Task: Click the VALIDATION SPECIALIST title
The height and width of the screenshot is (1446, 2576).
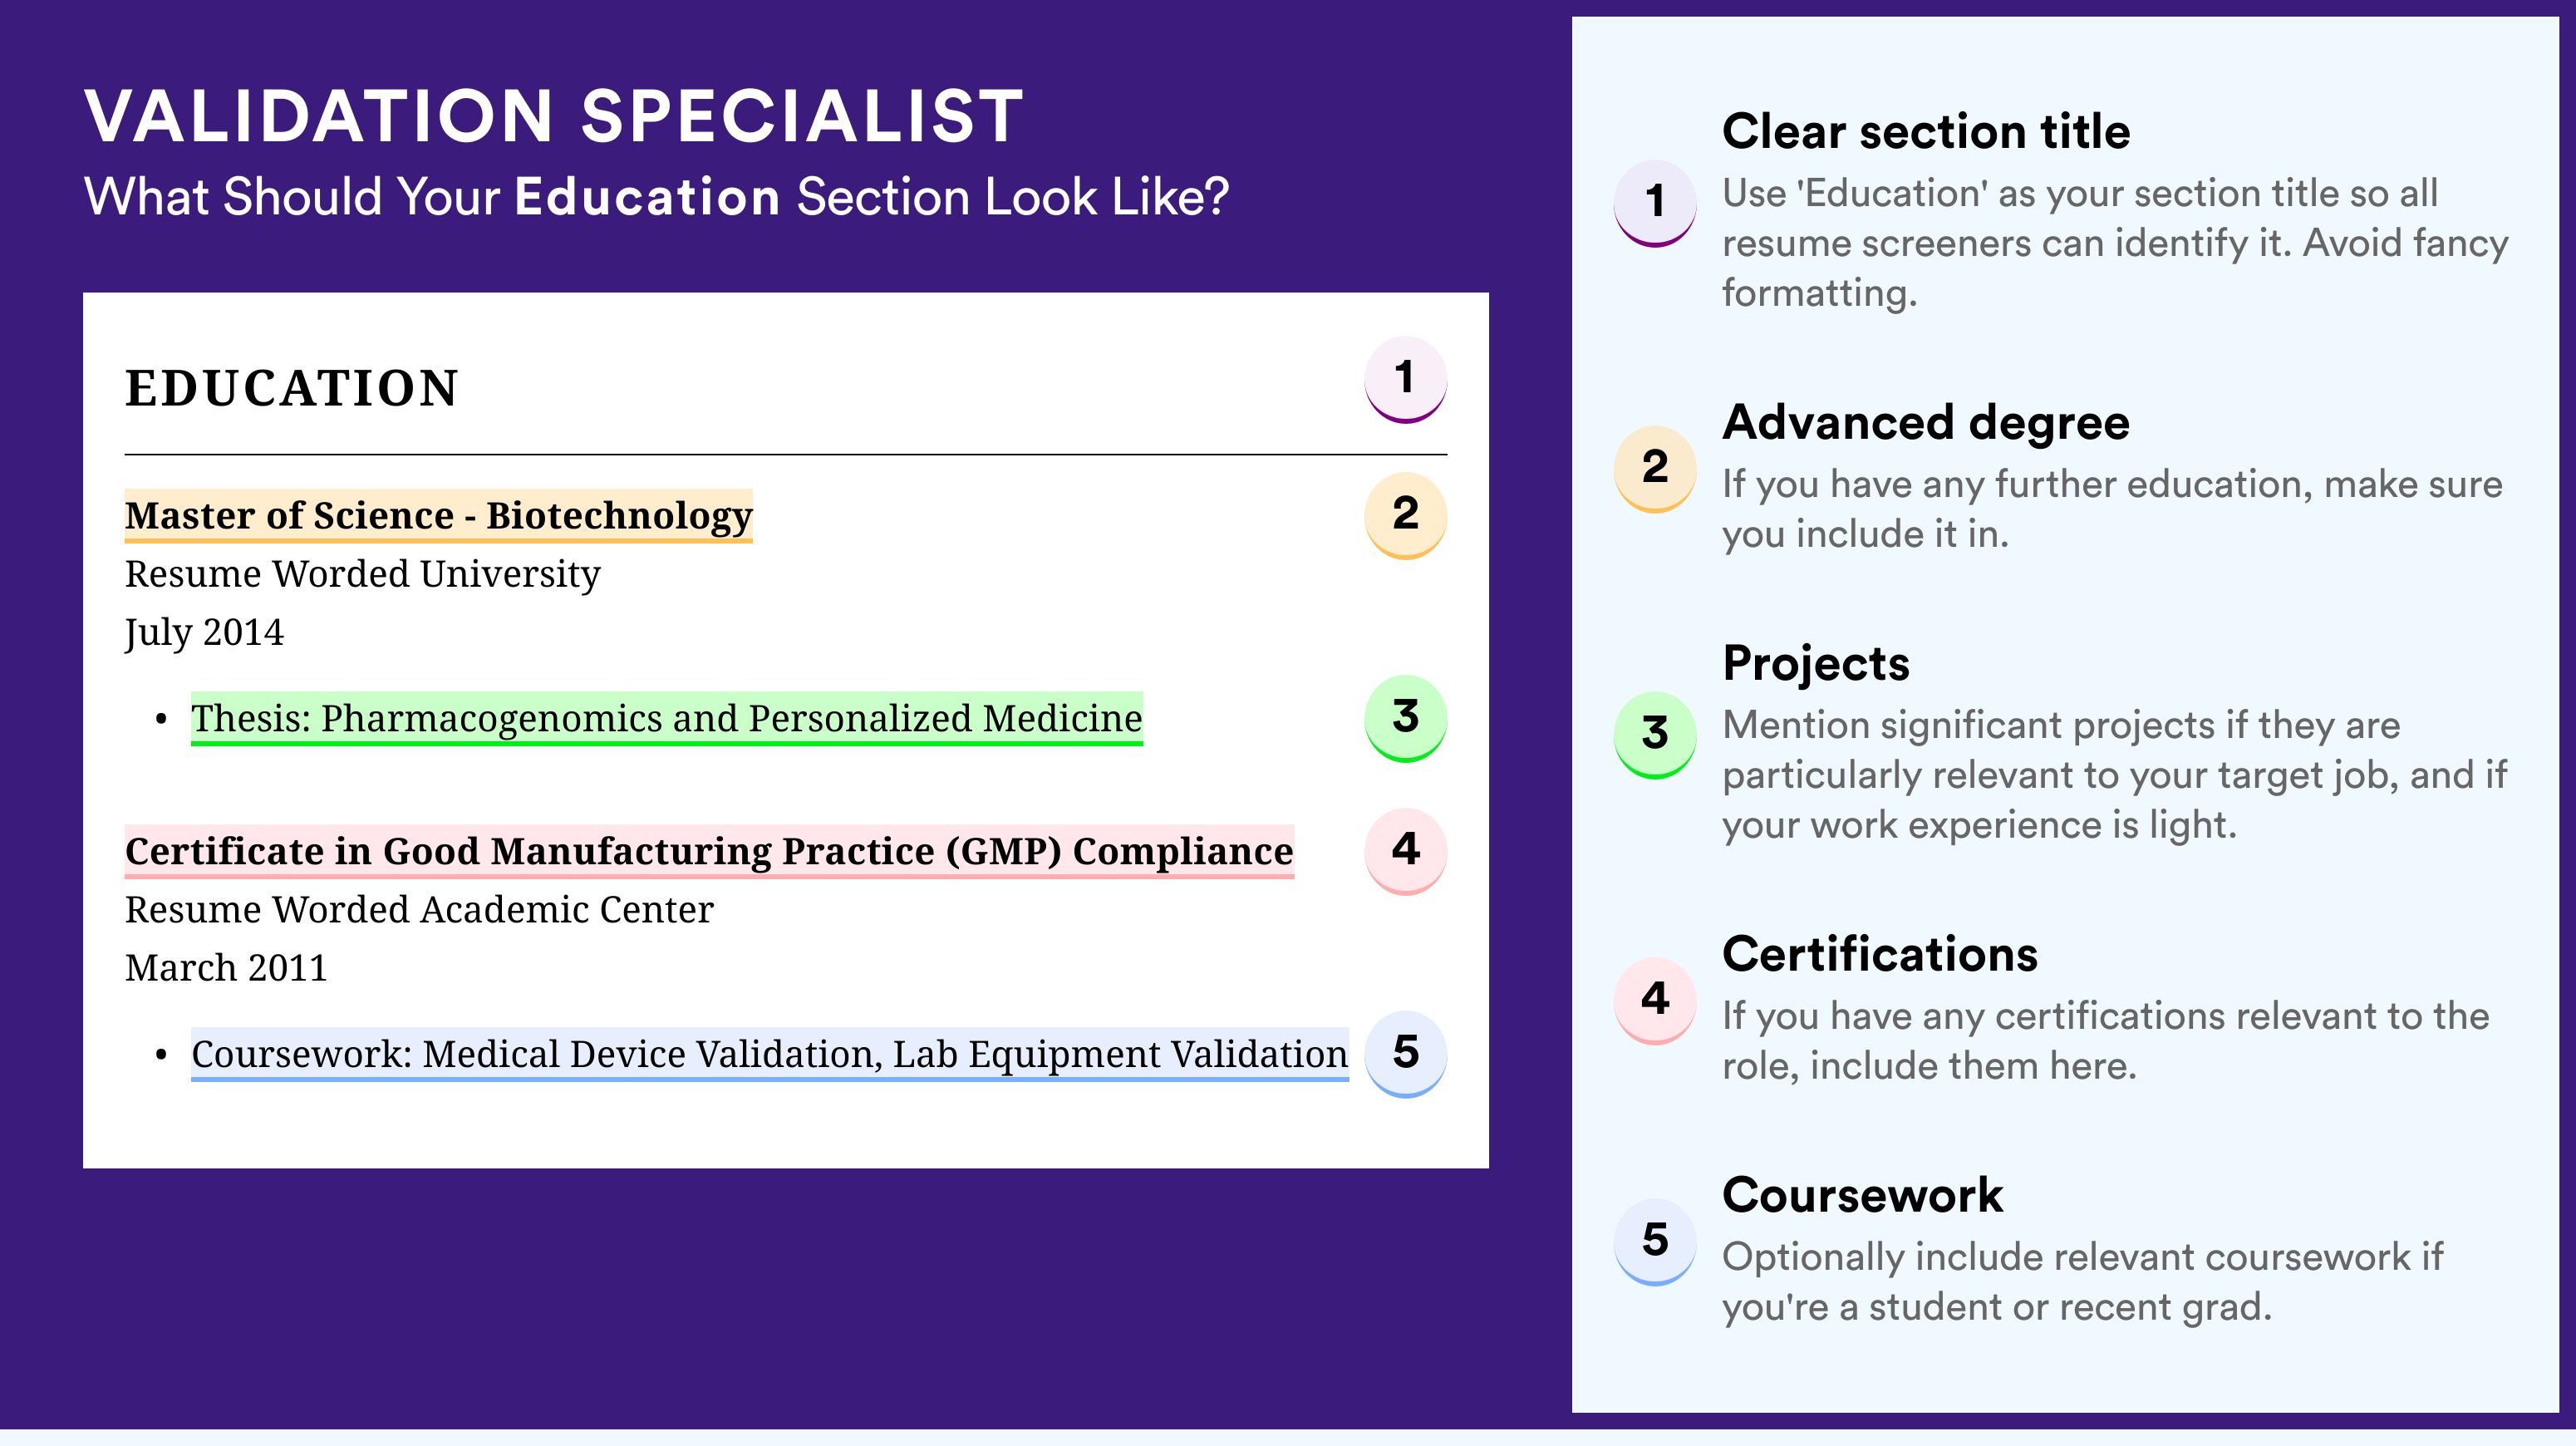Action: pyautogui.click(x=554, y=116)
